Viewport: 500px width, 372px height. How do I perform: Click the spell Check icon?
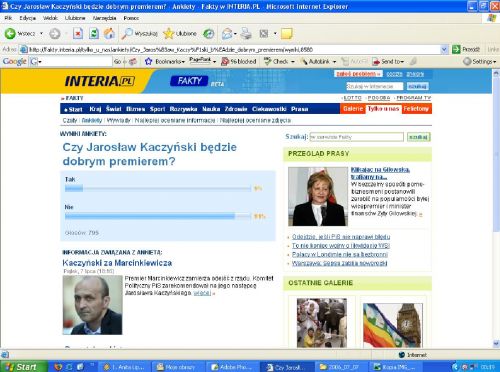(x=267, y=61)
